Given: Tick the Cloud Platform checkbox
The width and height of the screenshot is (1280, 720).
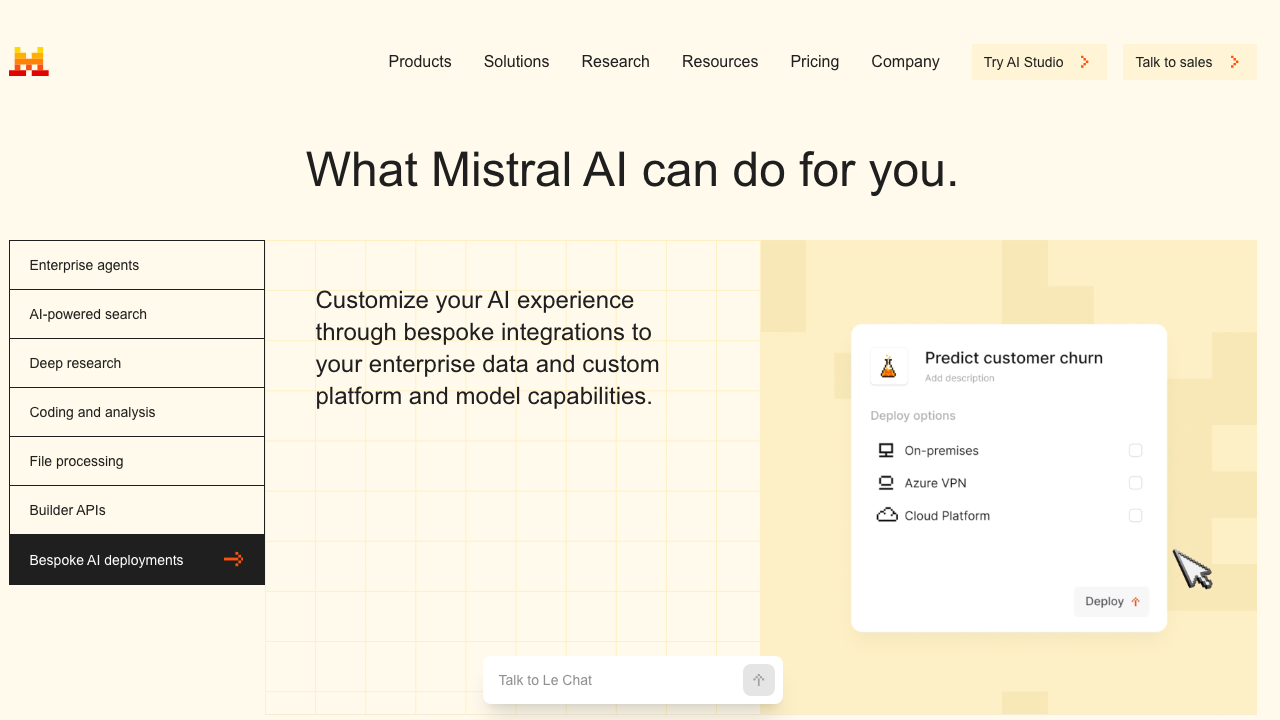Looking at the screenshot, I should pos(1136,515).
